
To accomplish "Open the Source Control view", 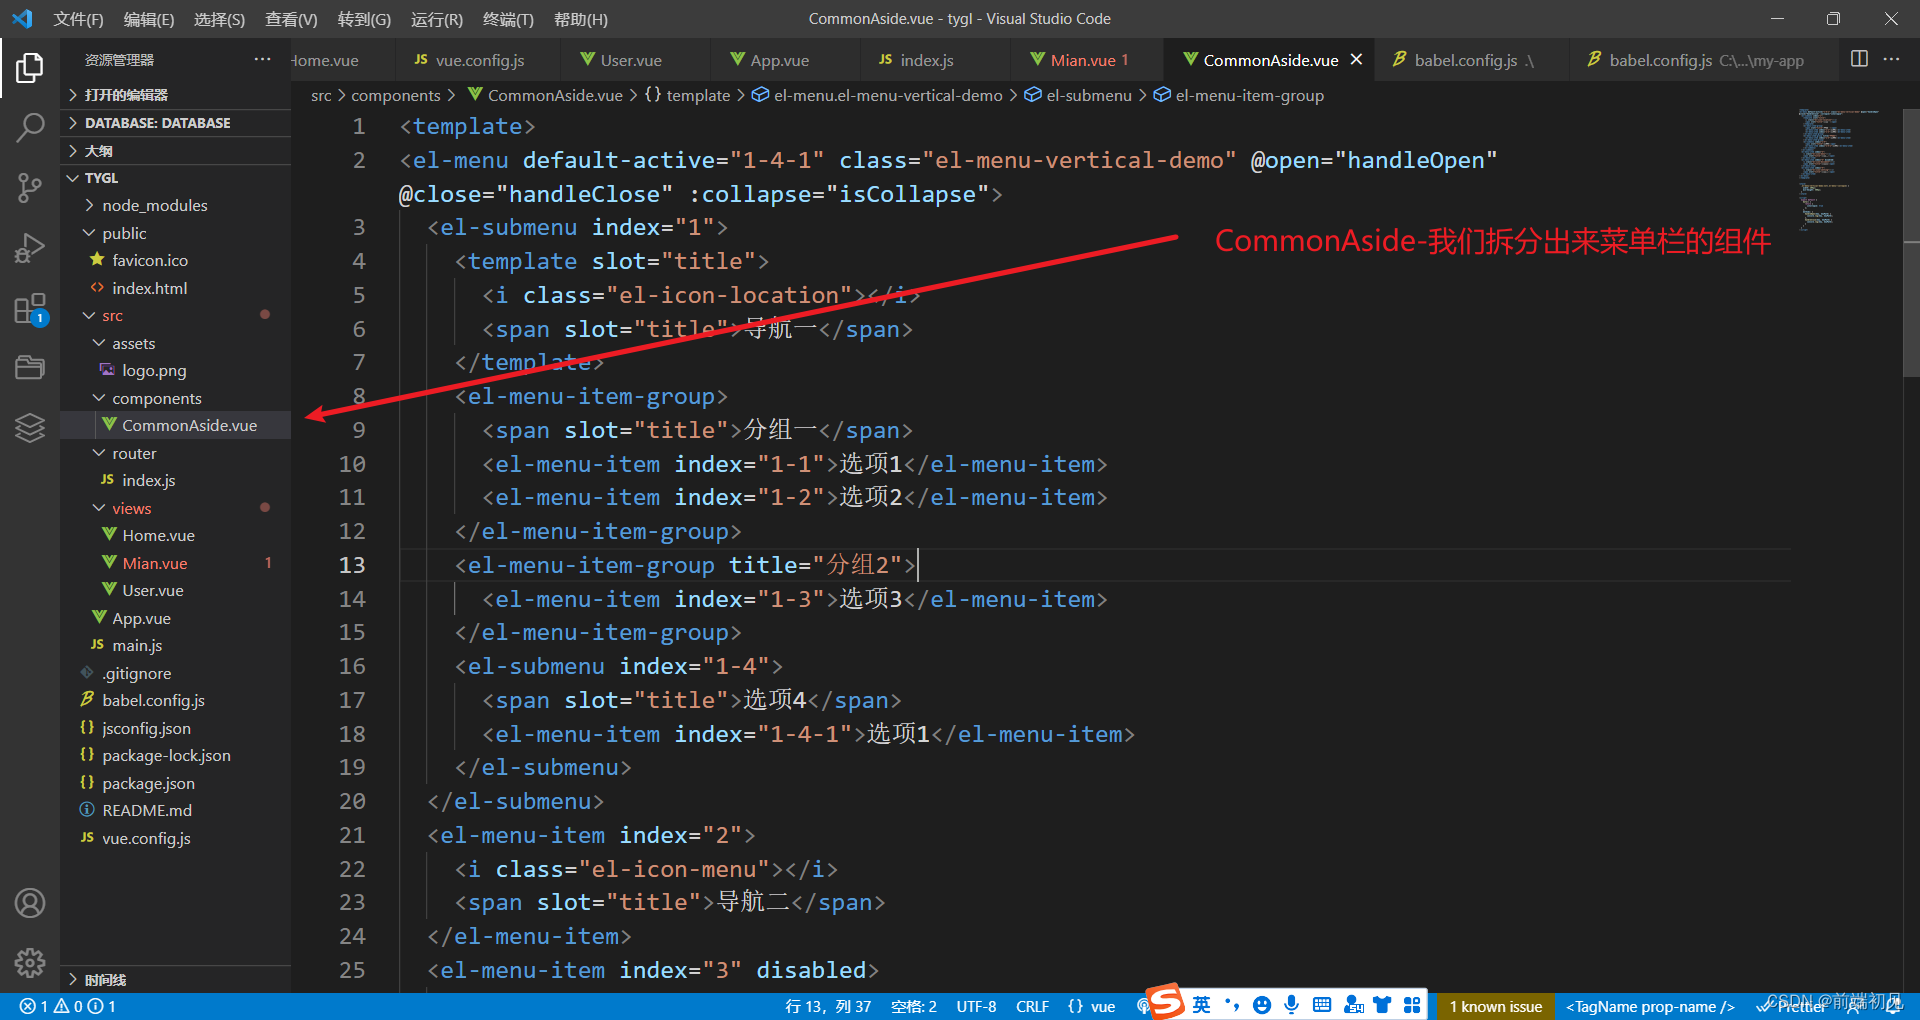I will pos(30,187).
